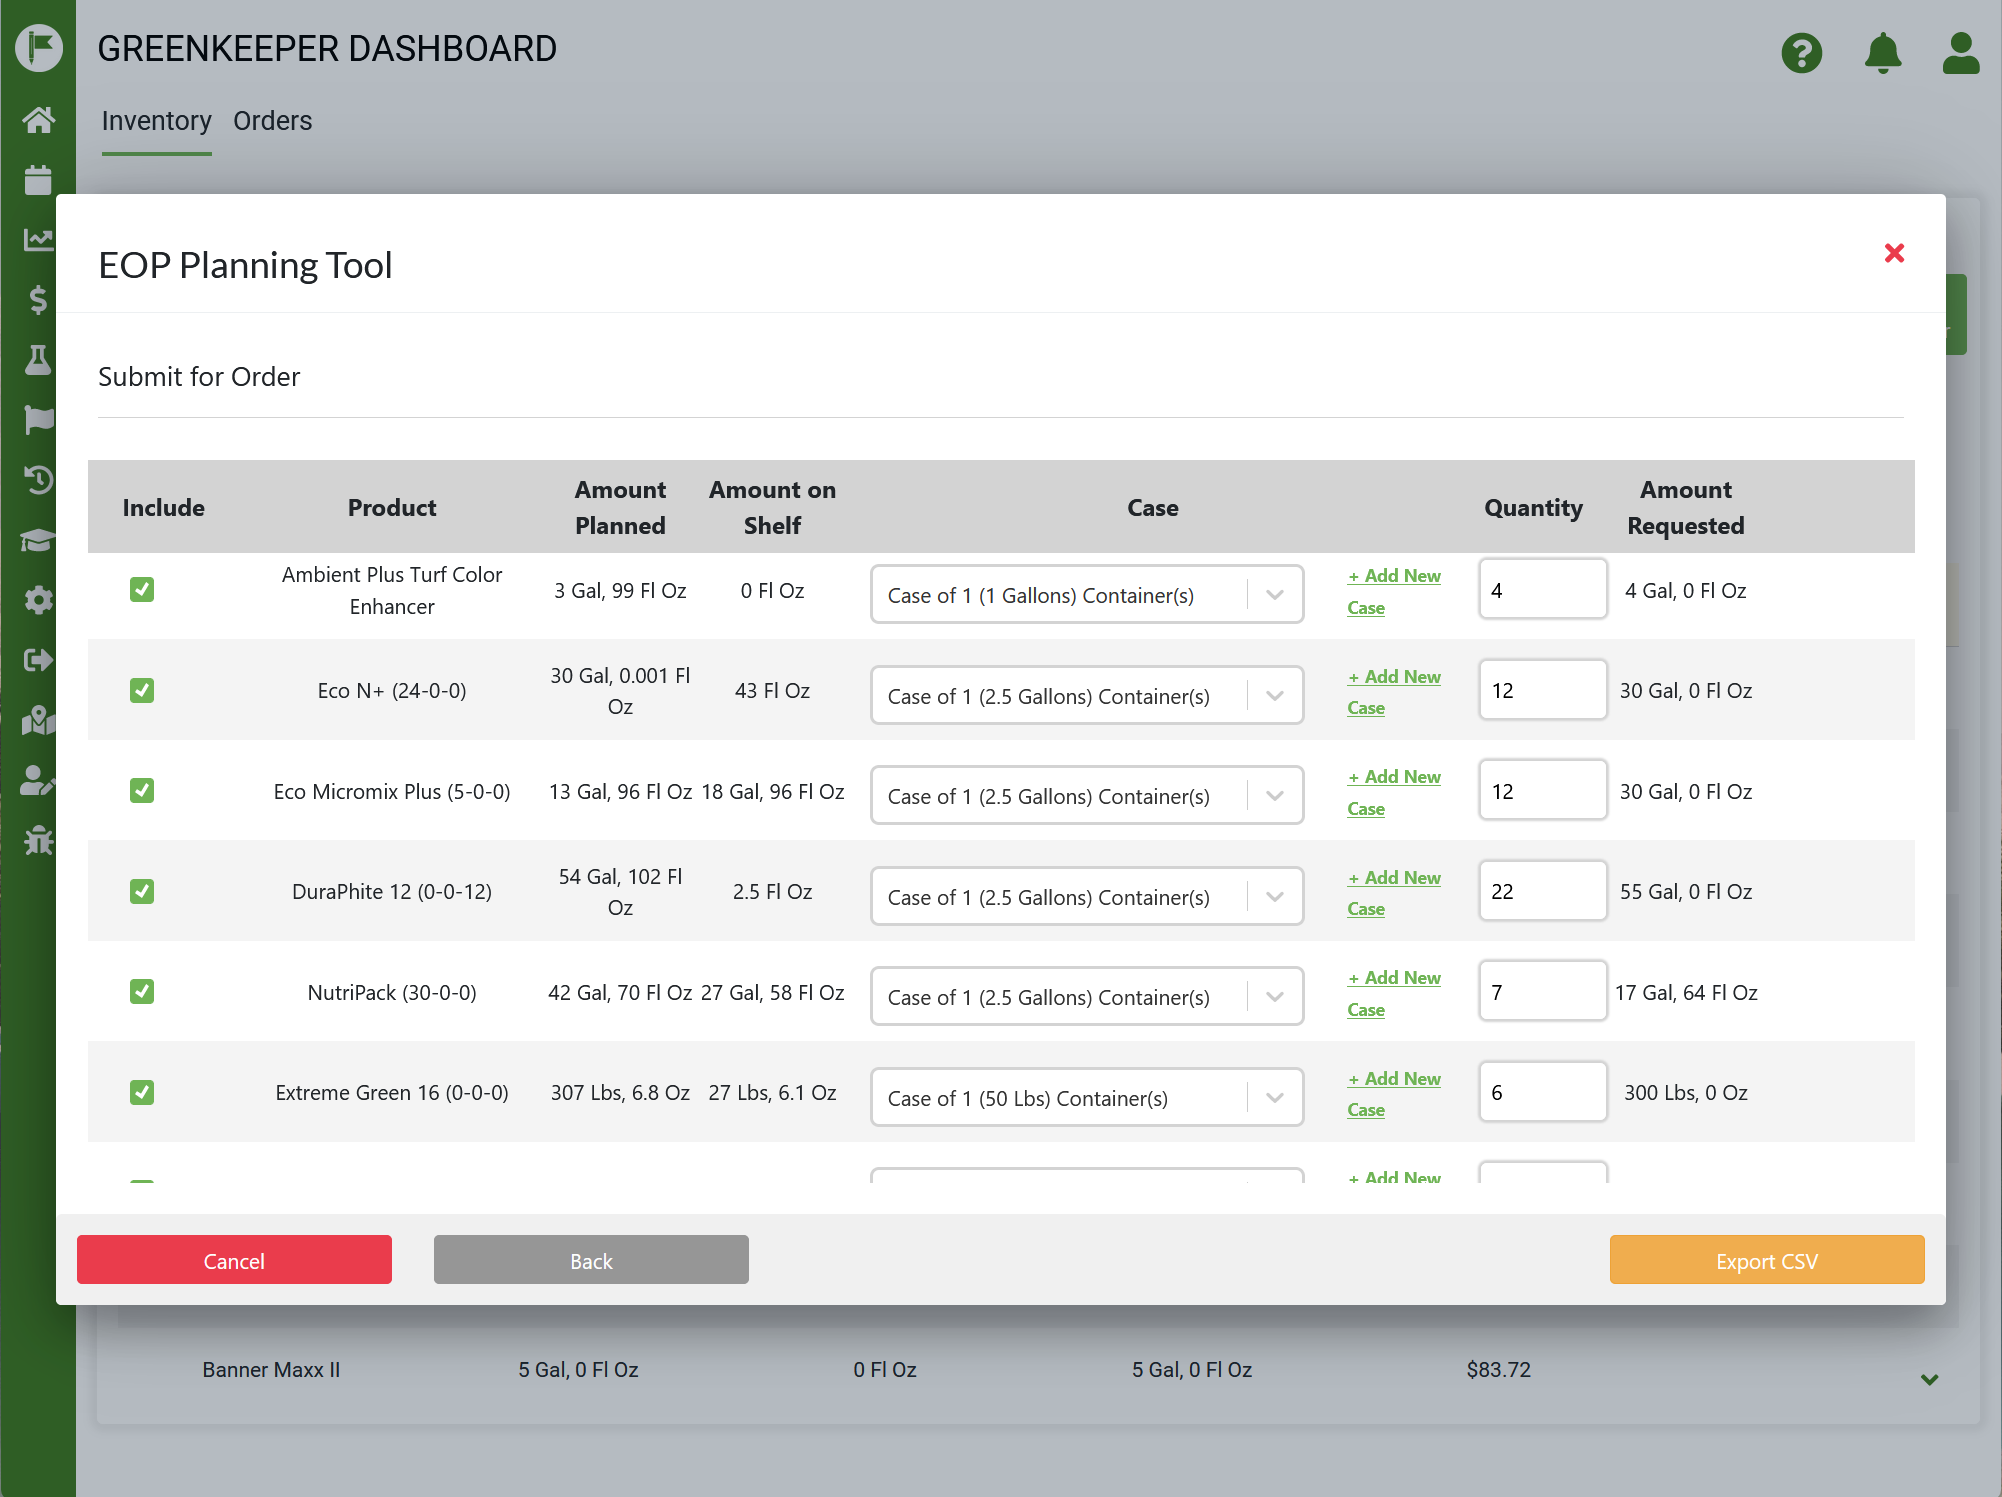Open case dropdown for Ambient Plus Turf Color Enhancer

(x=1087, y=595)
